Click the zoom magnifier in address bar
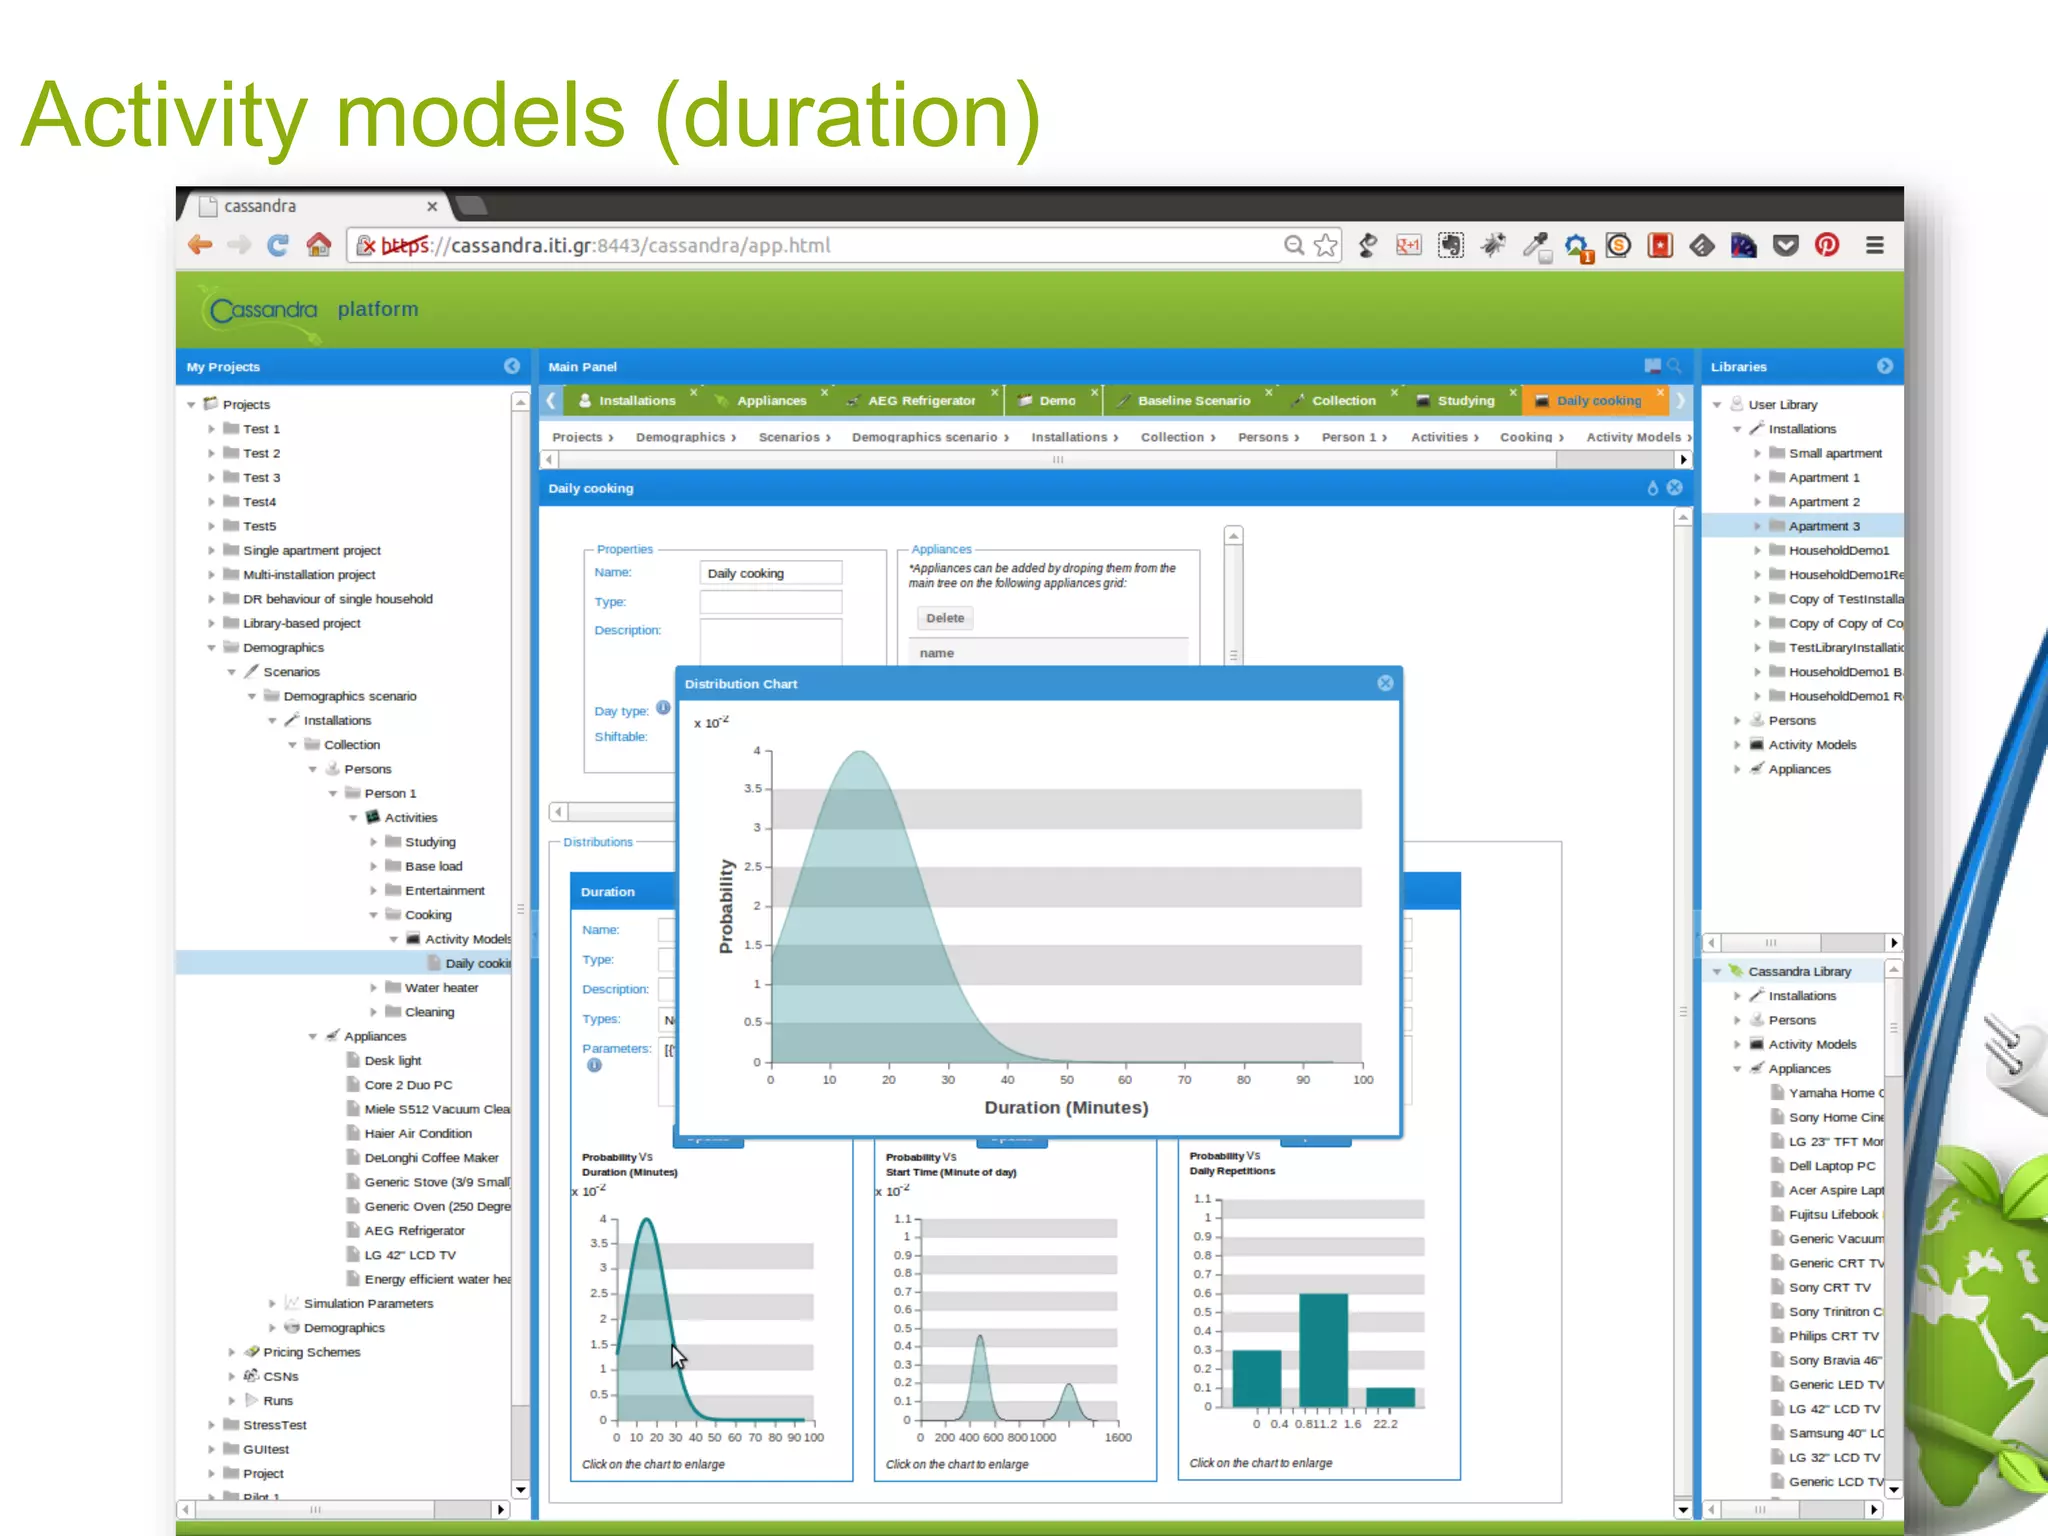The width and height of the screenshot is (2048, 1536). click(x=1294, y=245)
